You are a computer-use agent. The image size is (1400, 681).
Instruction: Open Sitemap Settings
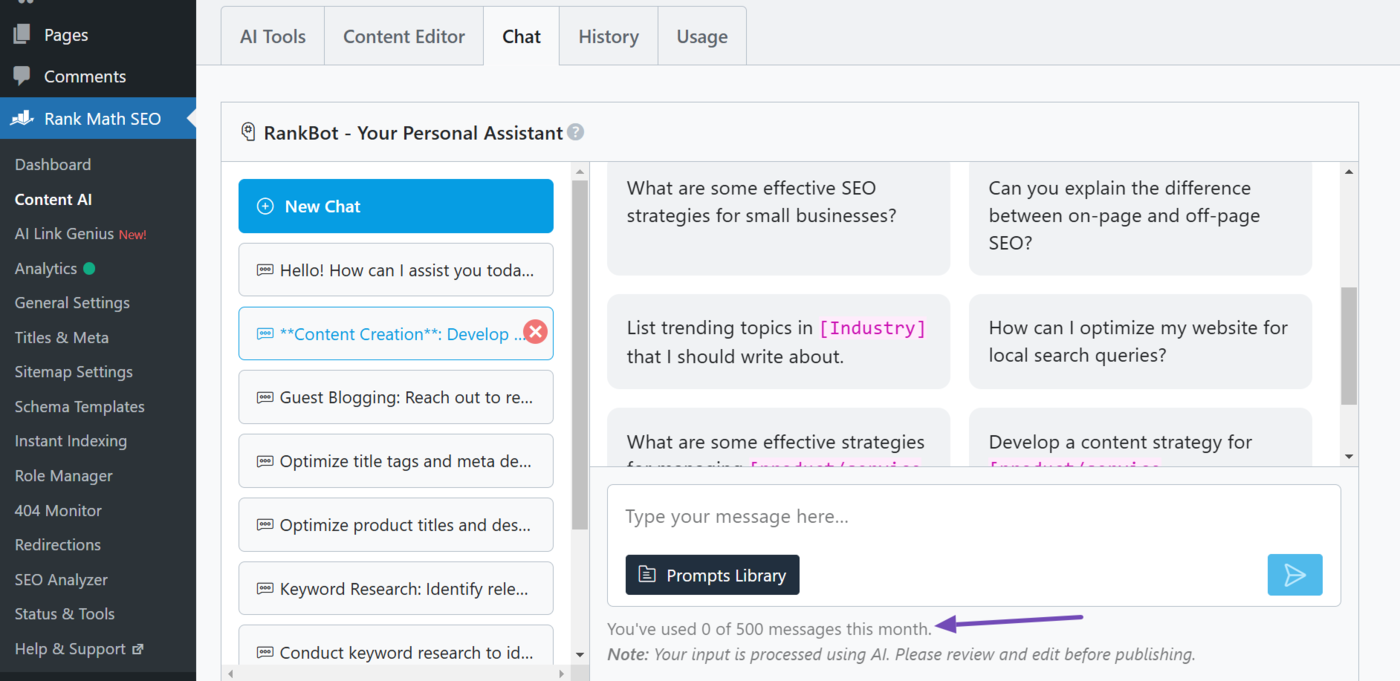pyautogui.click(x=74, y=371)
